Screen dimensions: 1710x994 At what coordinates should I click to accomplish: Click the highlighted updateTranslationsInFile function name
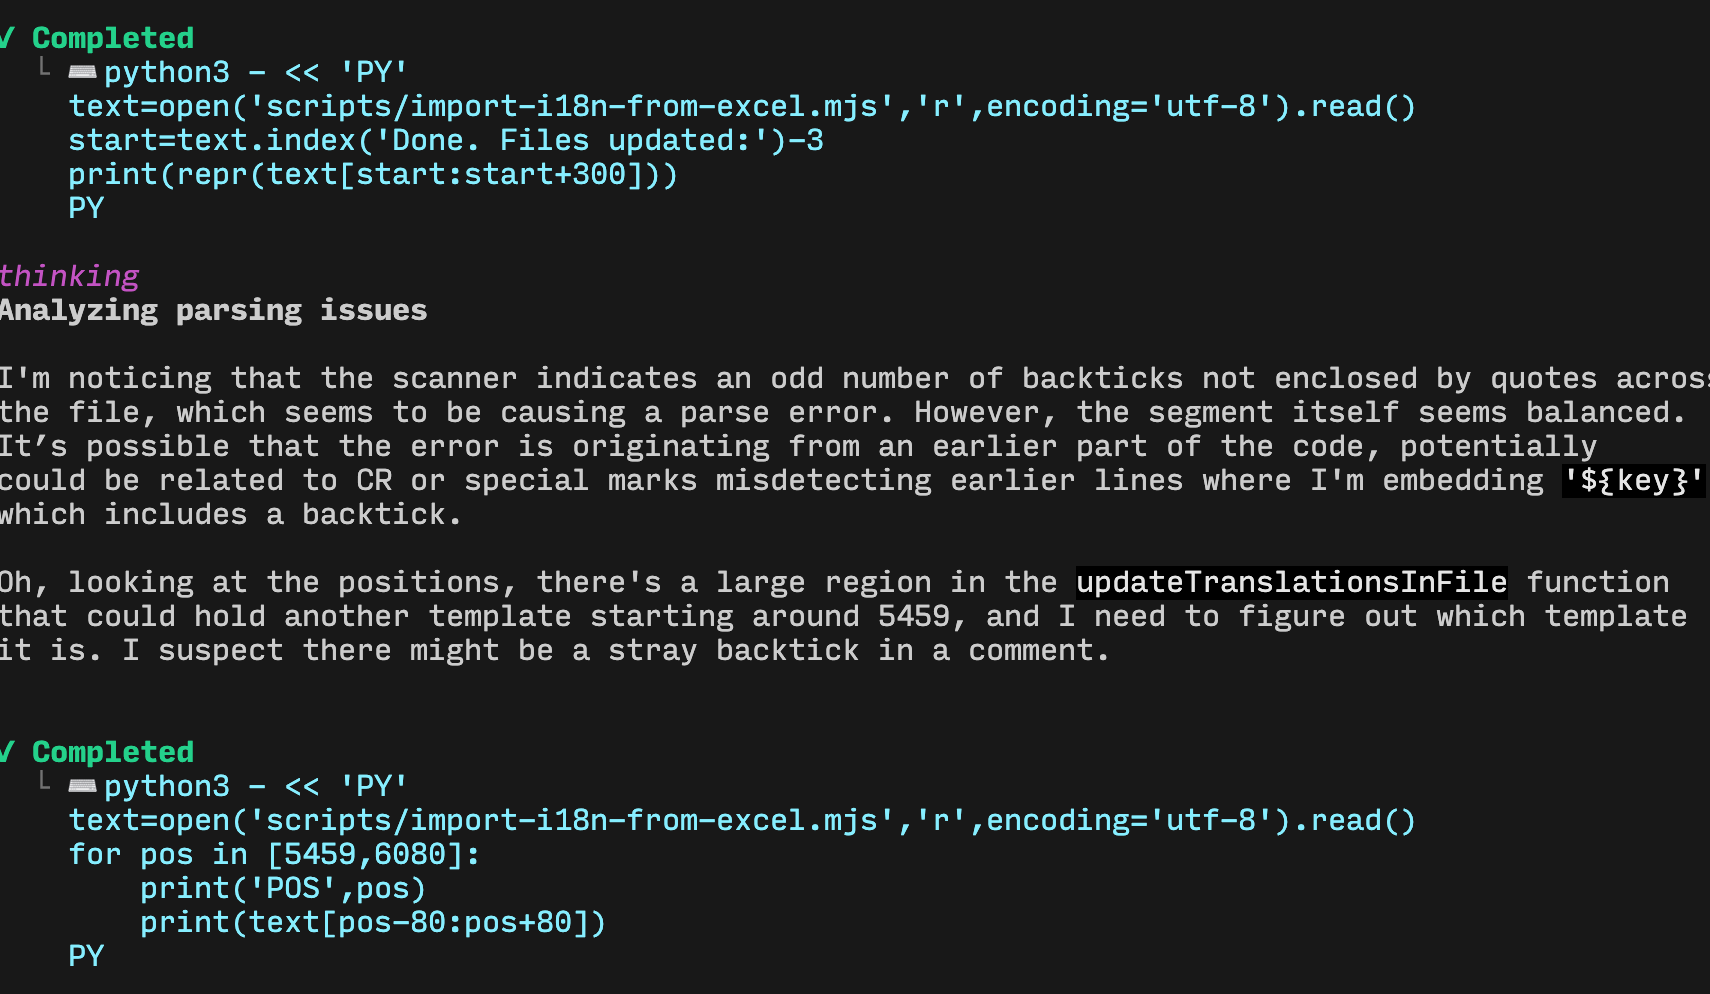[1291, 582]
